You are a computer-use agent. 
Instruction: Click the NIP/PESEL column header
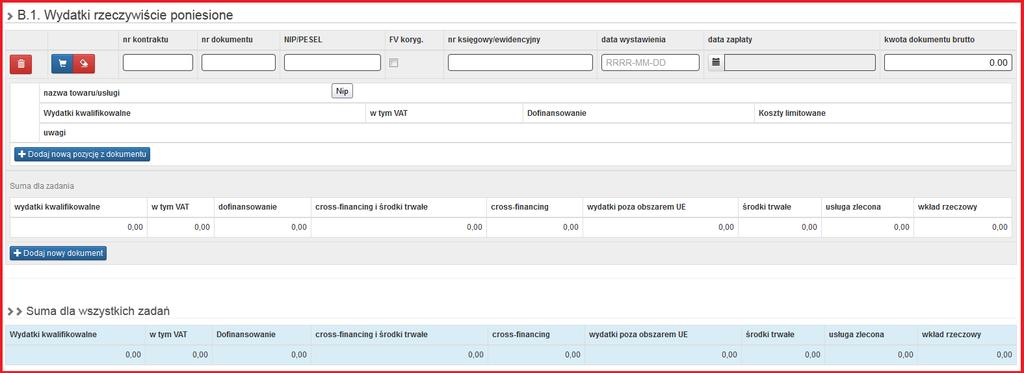tap(304, 39)
